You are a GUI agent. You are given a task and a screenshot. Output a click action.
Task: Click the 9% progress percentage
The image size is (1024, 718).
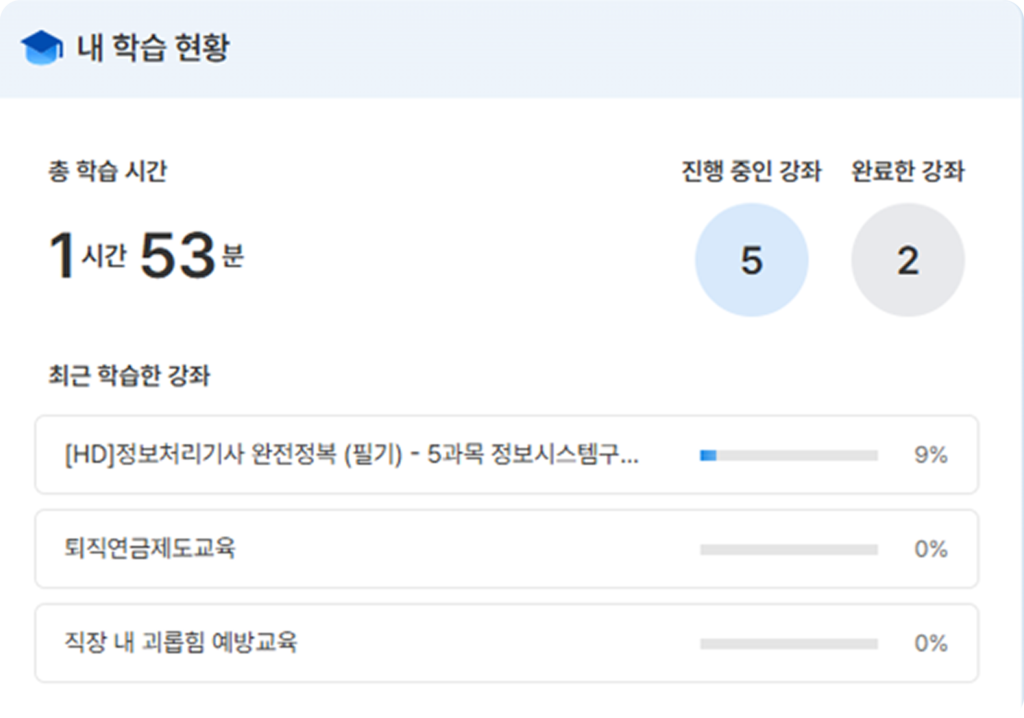(x=930, y=455)
